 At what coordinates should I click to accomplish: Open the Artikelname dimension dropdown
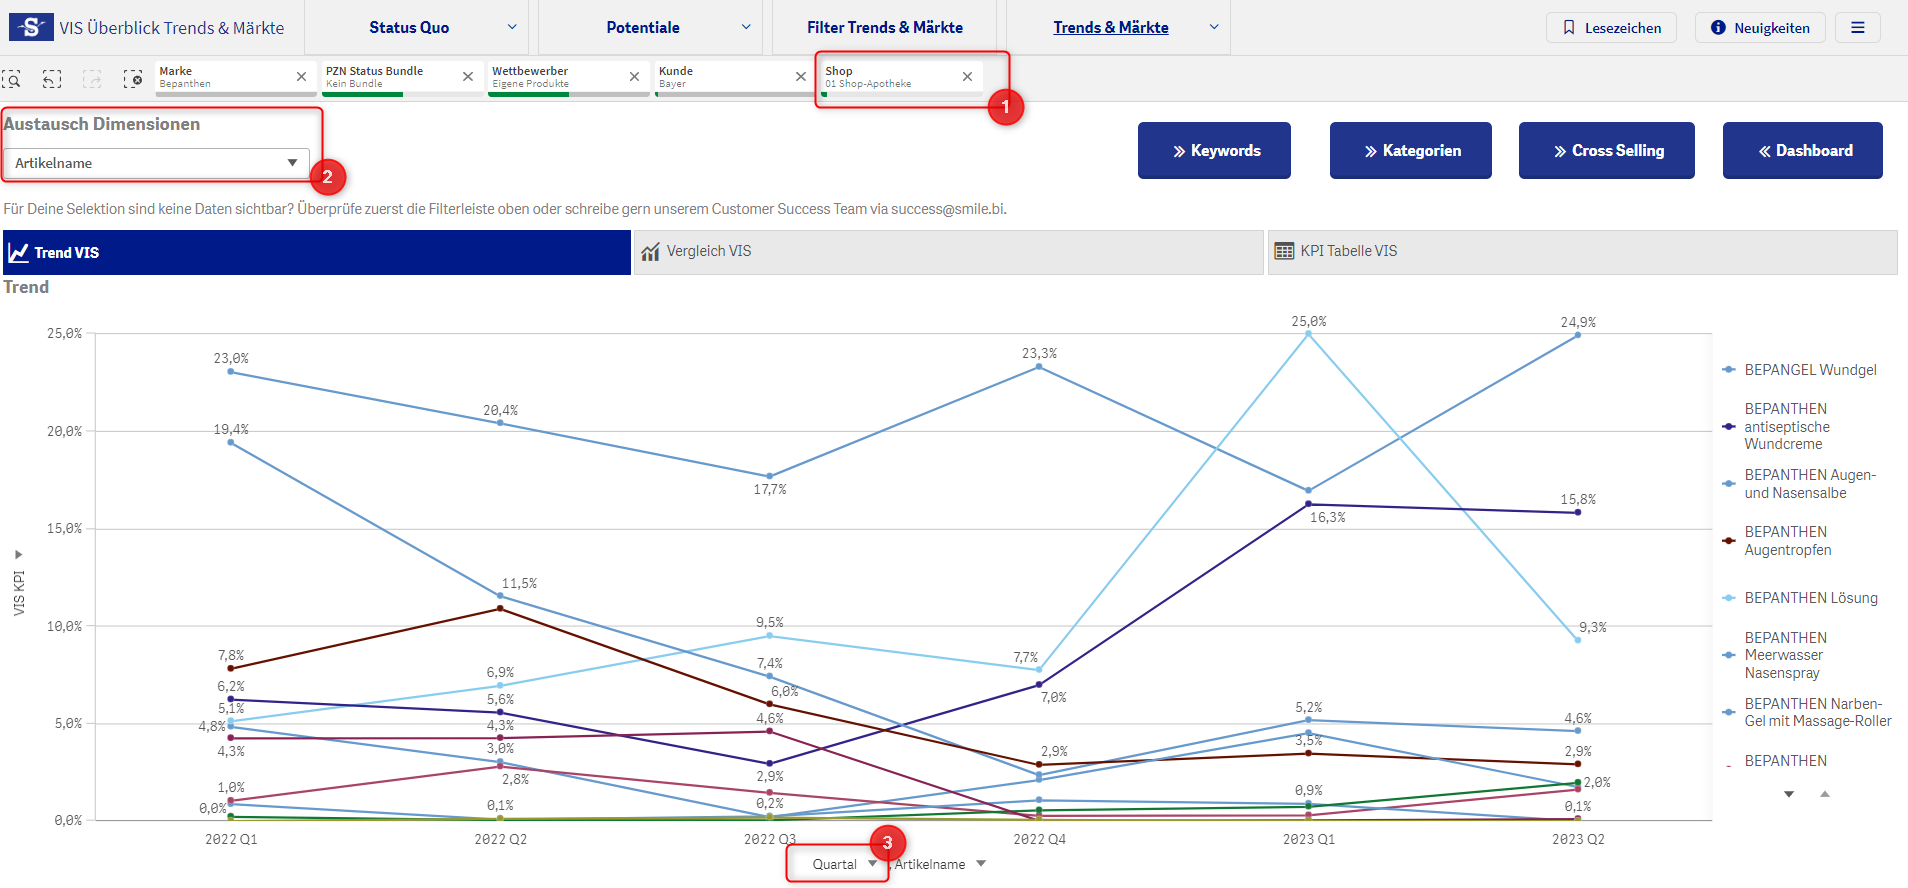click(x=156, y=163)
